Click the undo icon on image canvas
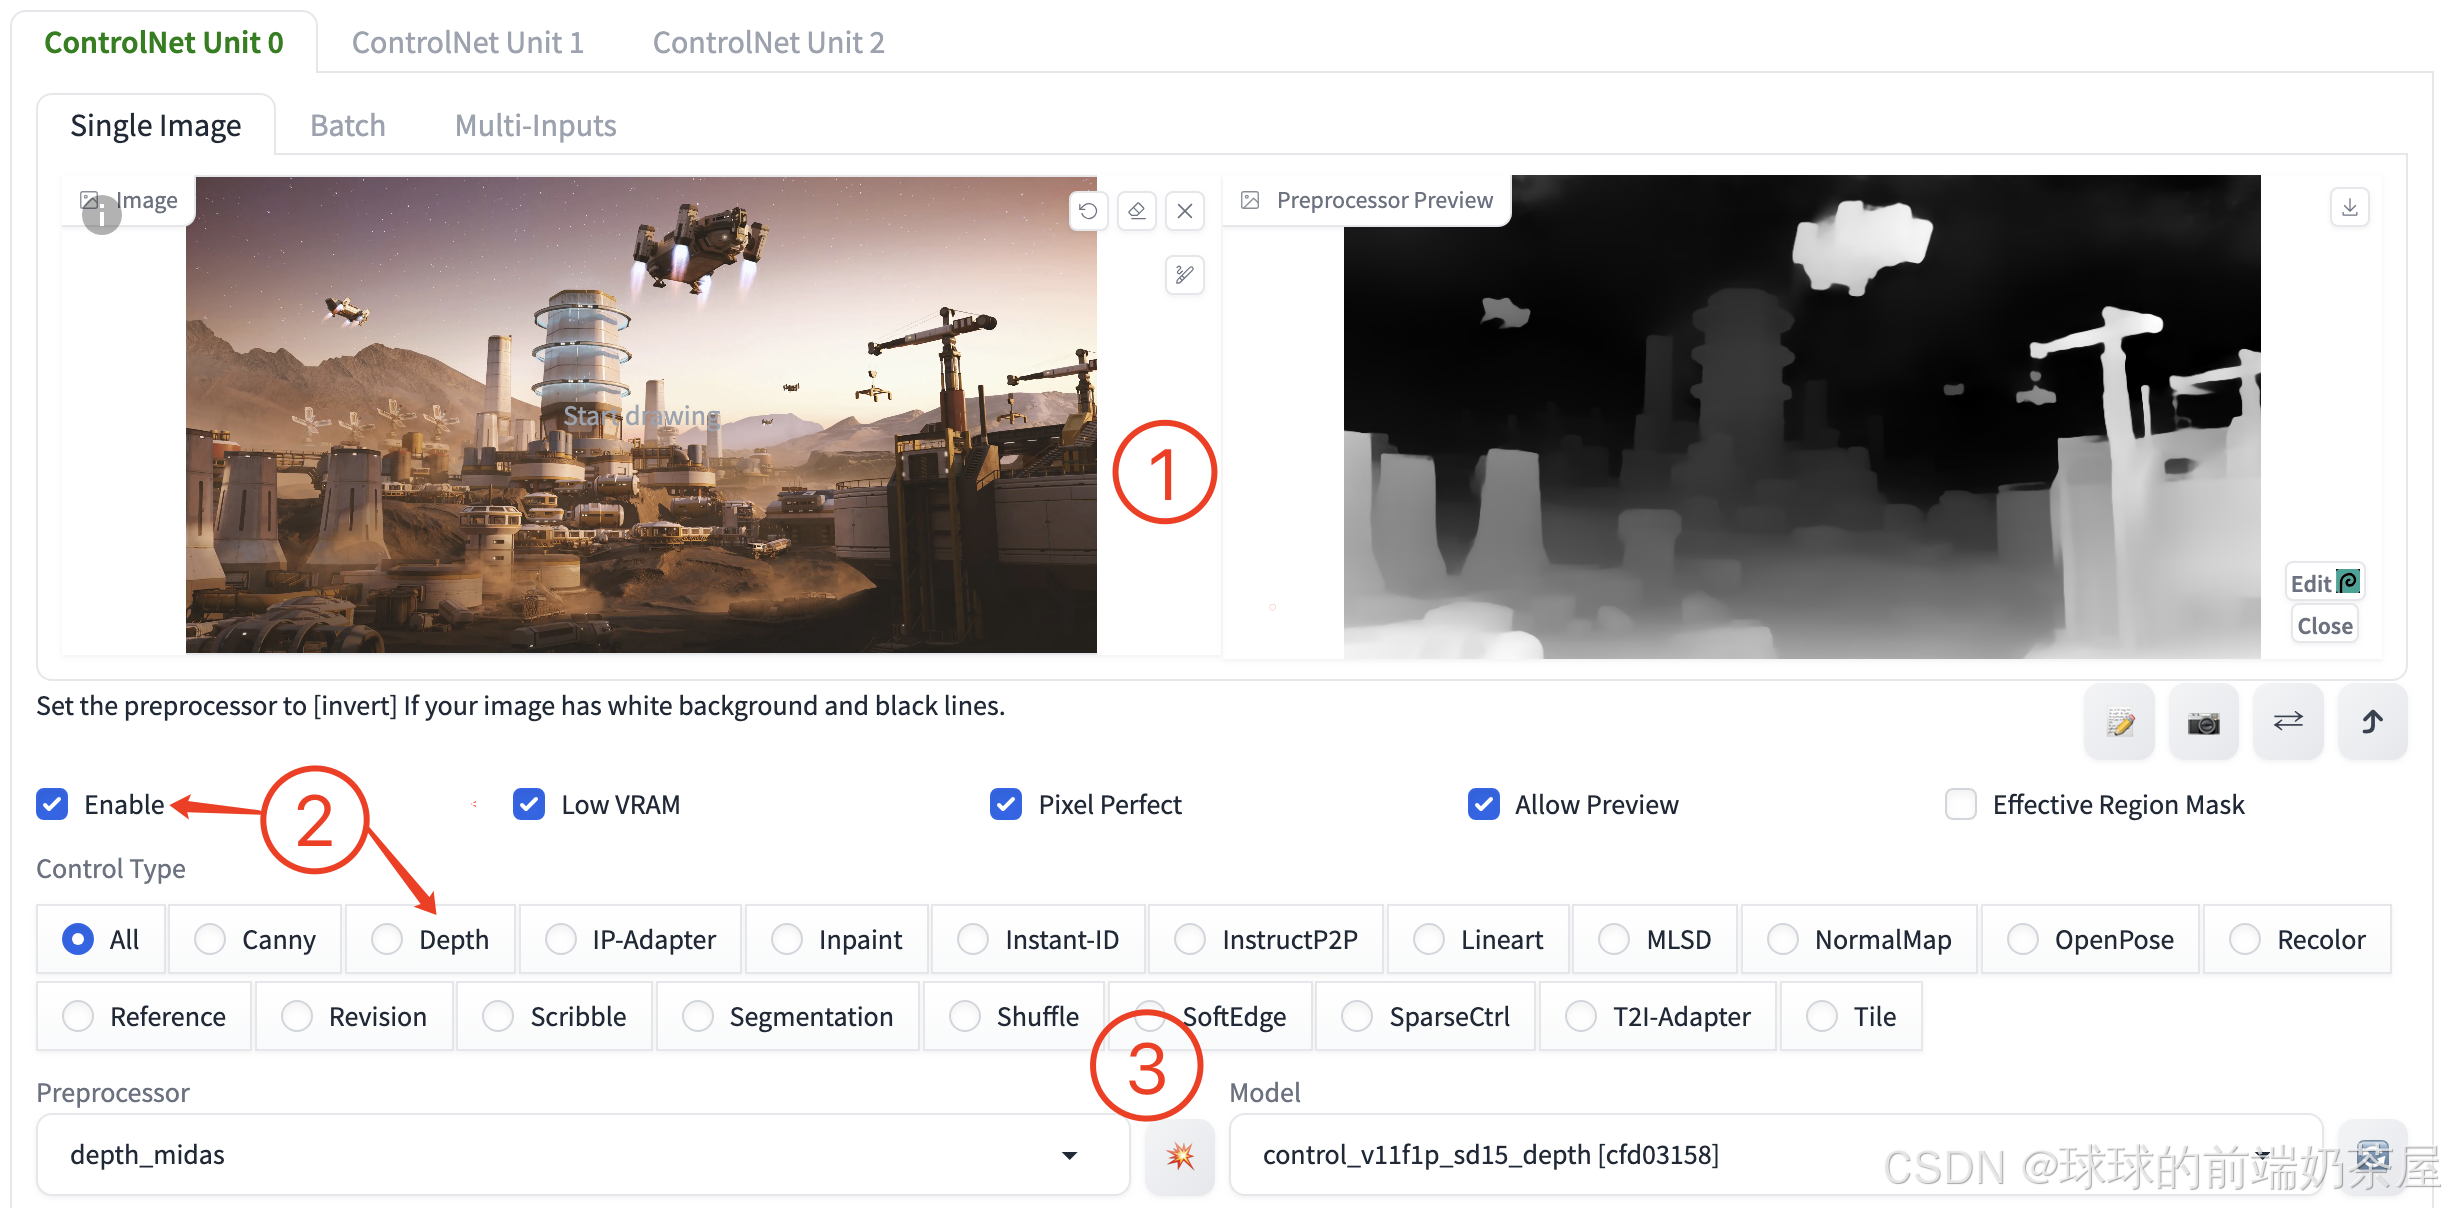2446x1208 pixels. coord(1088,211)
